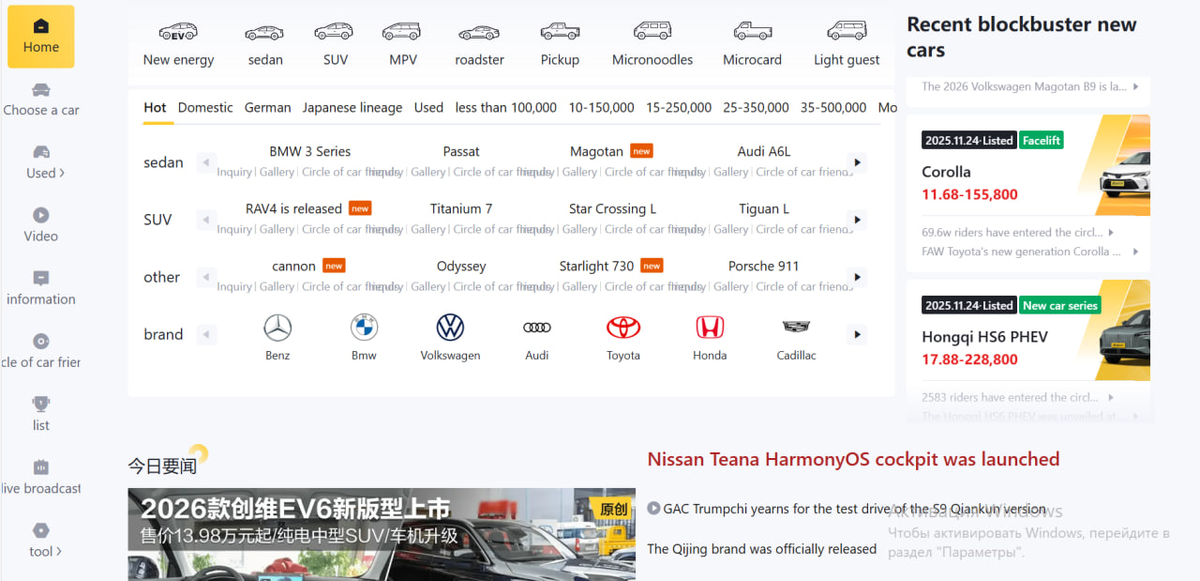This screenshot has height=581, width=1200.
Task: Open the Porsche 911 link
Action: (x=764, y=267)
